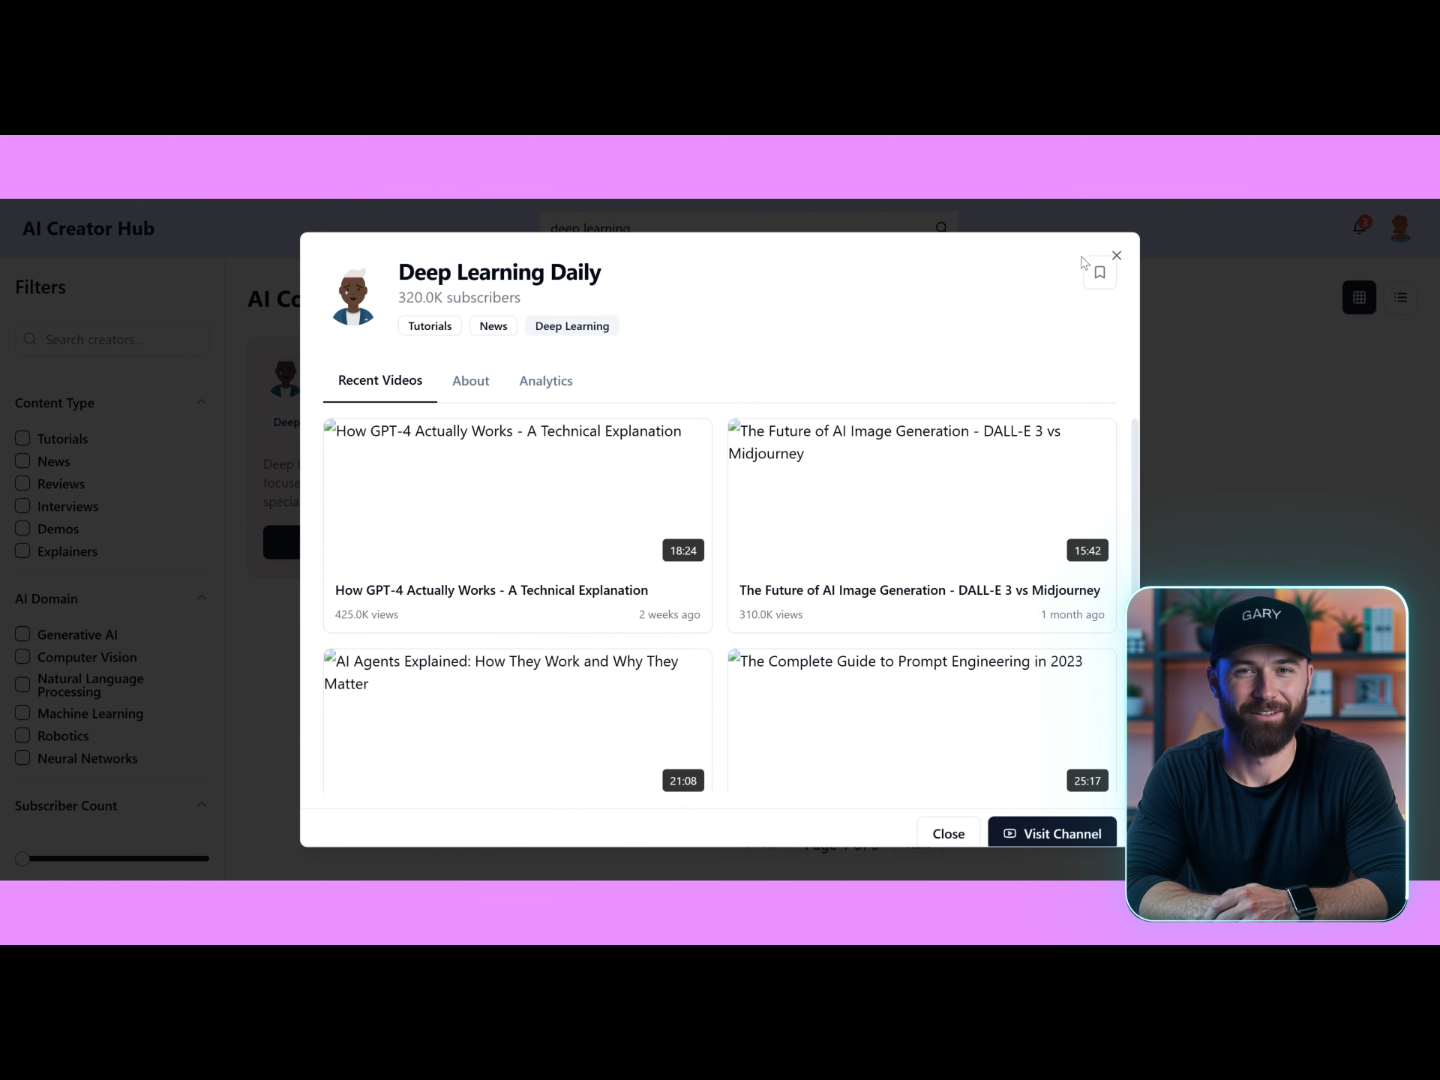1440x1080 pixels.
Task: Click the 'How GPT-4 Actually Works' video title
Action: coord(492,590)
